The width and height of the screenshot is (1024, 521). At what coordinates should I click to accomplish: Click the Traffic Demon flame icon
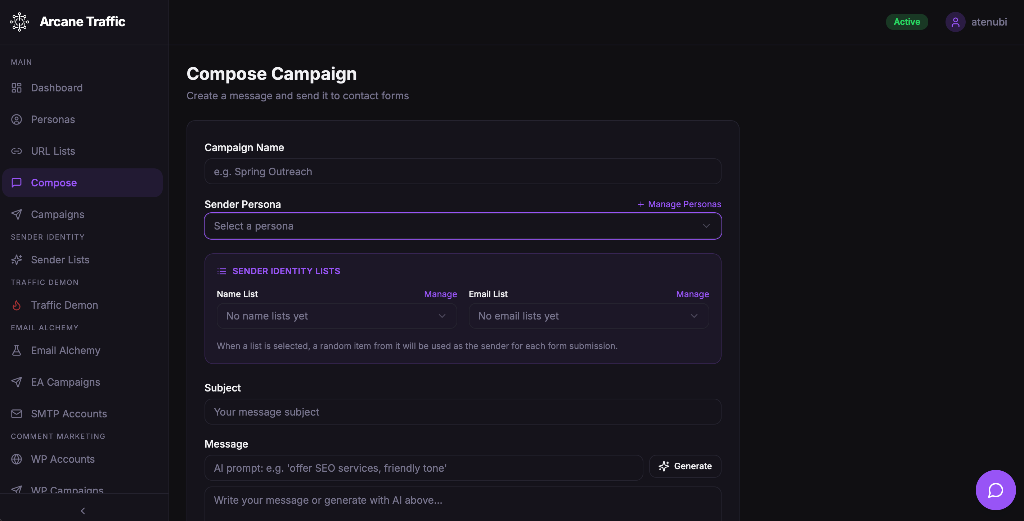pyautogui.click(x=17, y=305)
